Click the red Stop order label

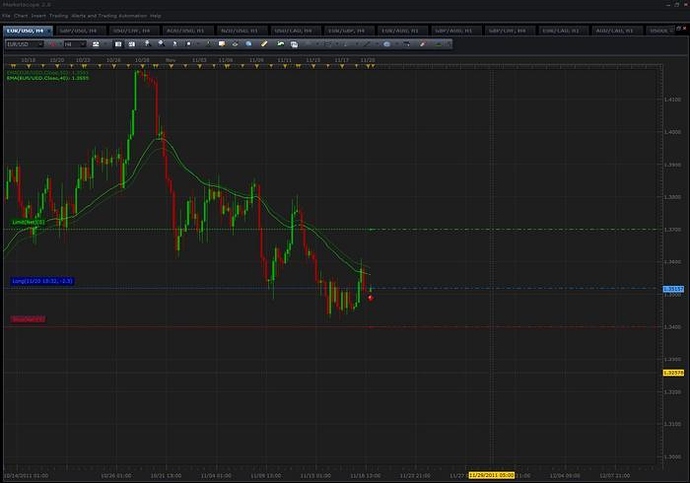27,319
